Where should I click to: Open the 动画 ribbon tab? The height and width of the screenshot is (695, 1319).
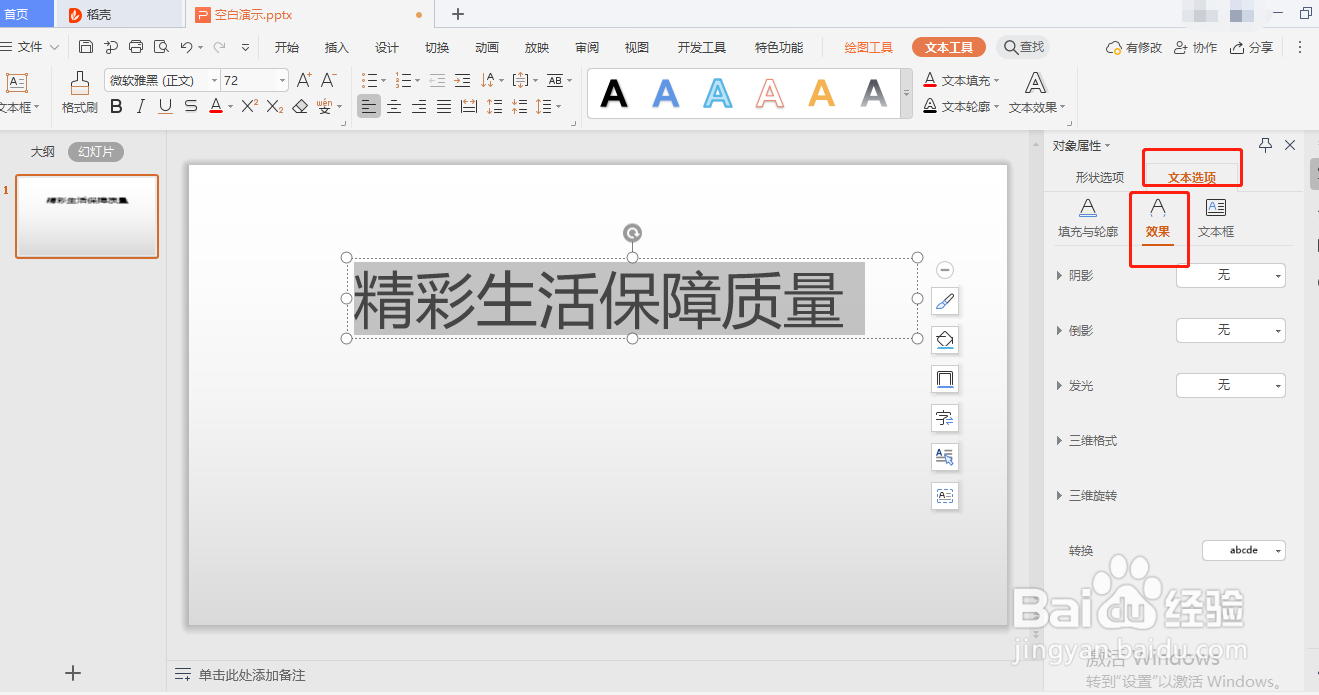(x=487, y=47)
